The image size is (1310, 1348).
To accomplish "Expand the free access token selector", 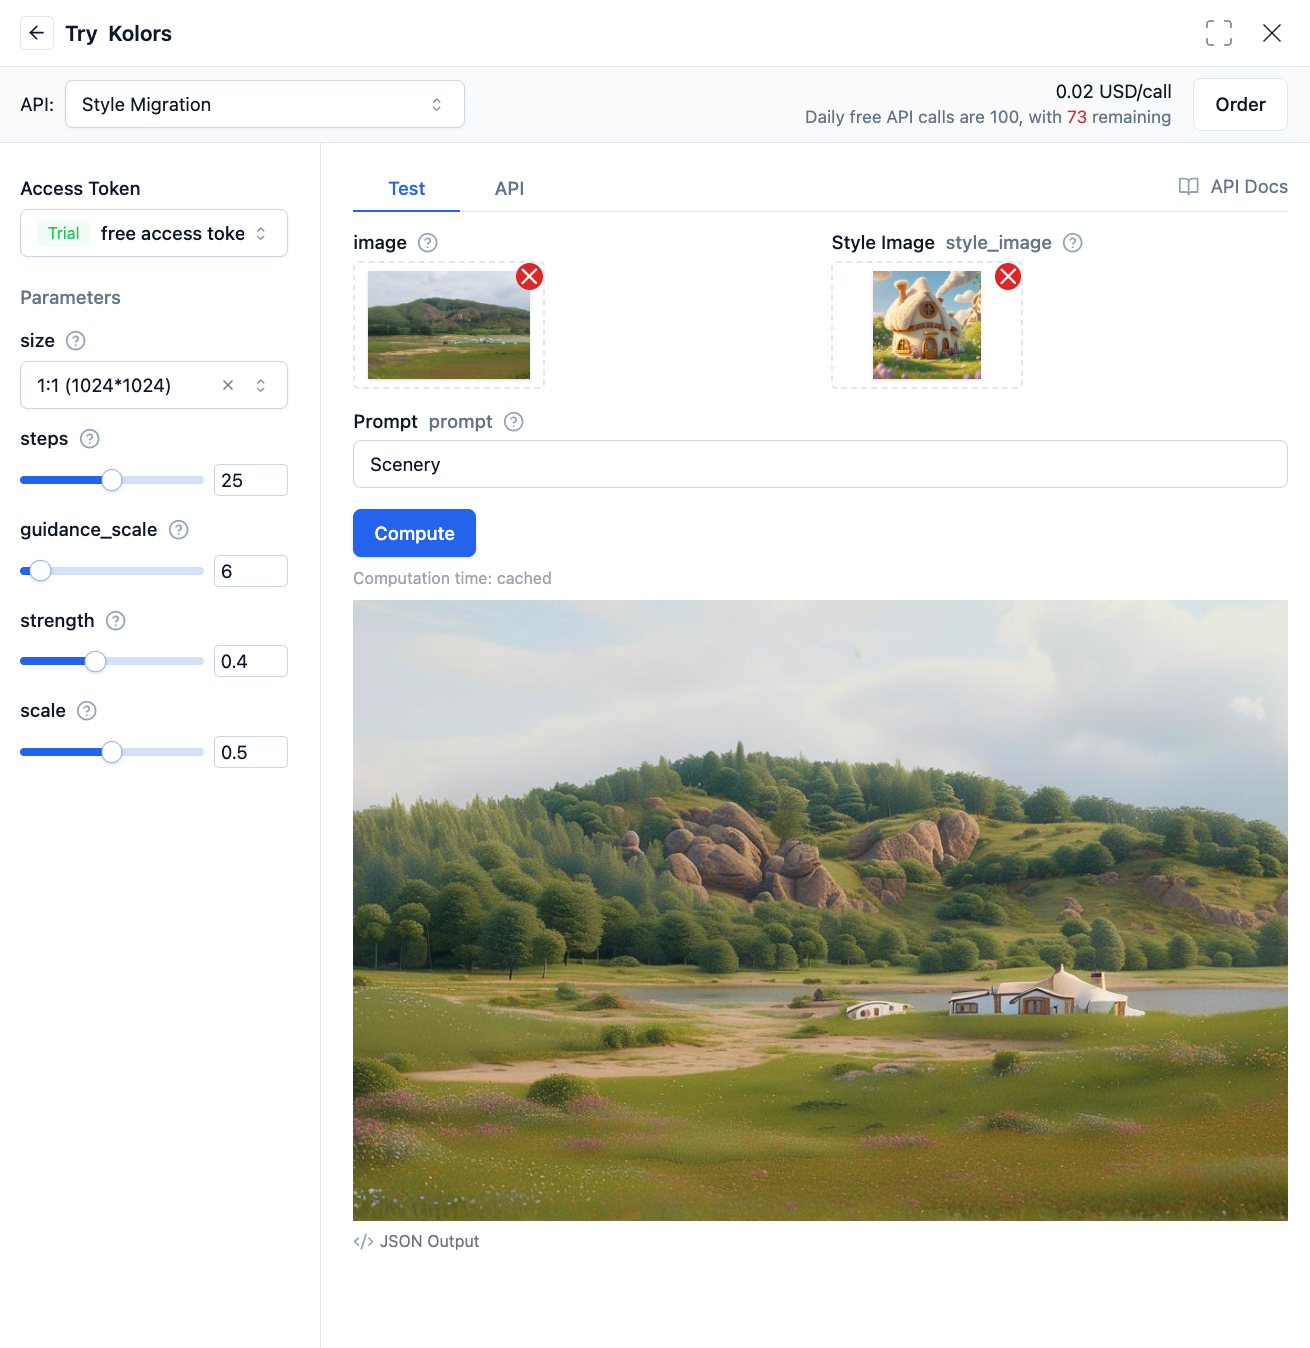I will [154, 233].
